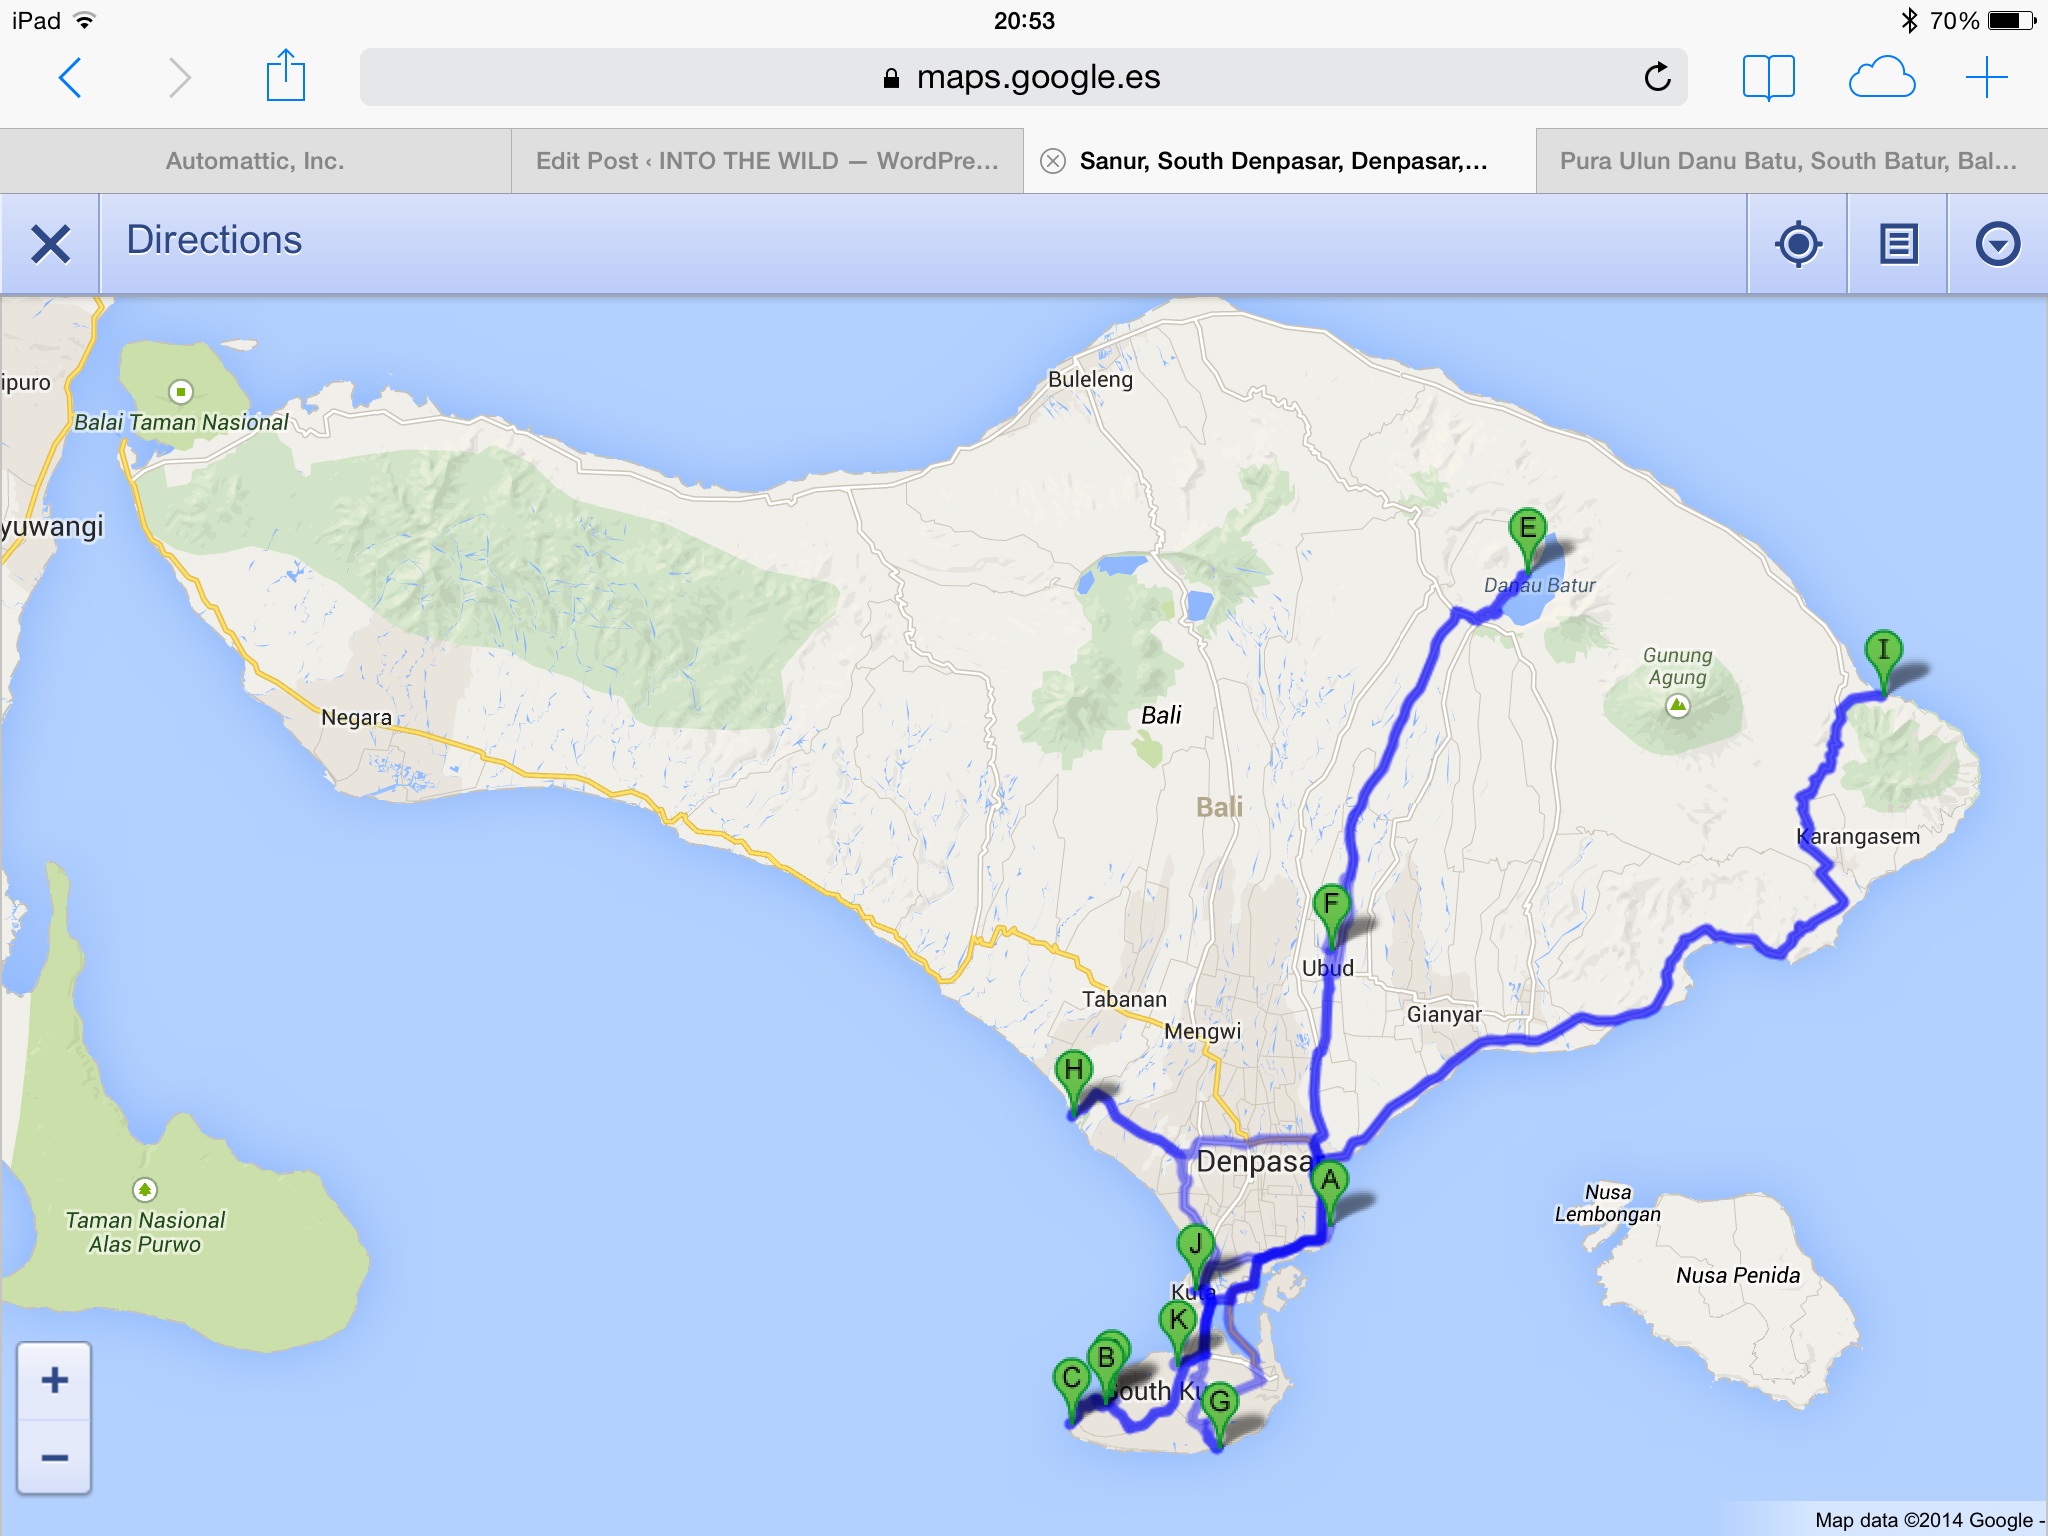Show iCloud tabs via cloud icon
This screenshot has height=1536, width=2048.
[1882, 77]
